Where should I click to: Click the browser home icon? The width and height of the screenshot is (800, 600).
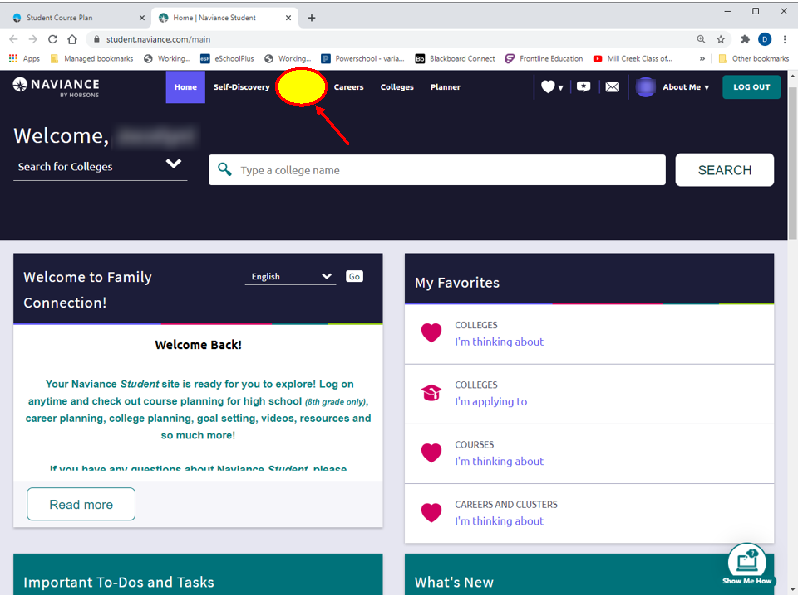(x=72, y=39)
